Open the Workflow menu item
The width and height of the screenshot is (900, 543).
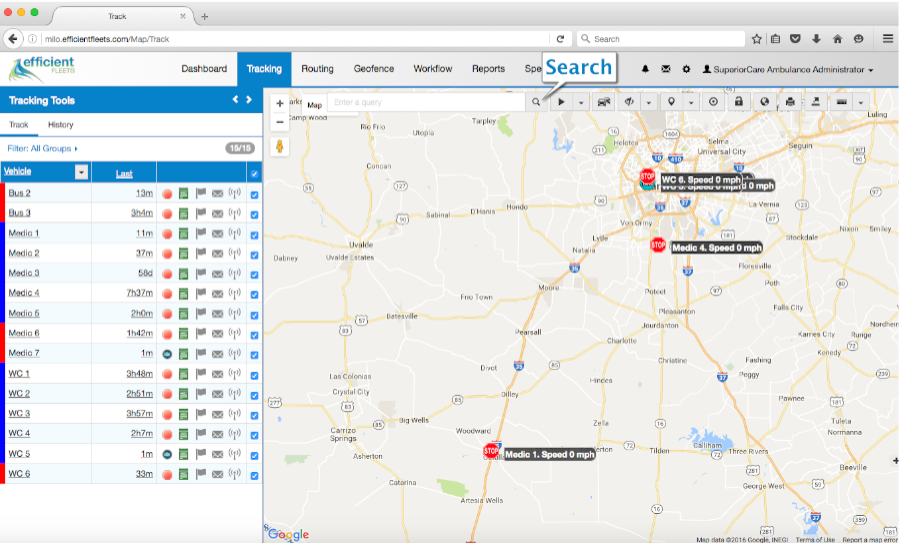pyautogui.click(x=433, y=69)
